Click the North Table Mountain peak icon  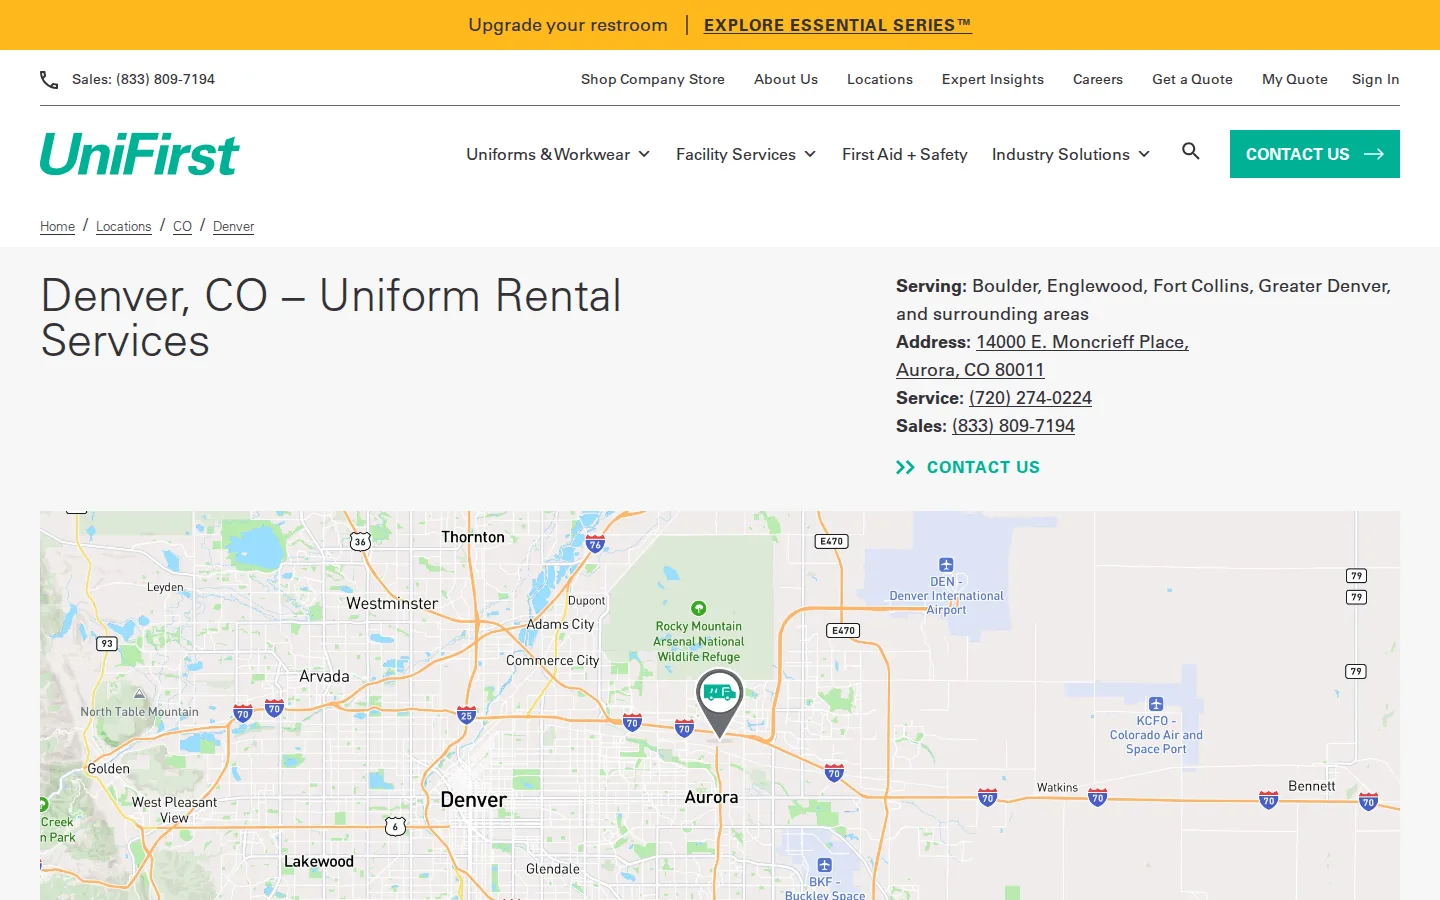pyautogui.click(x=139, y=694)
